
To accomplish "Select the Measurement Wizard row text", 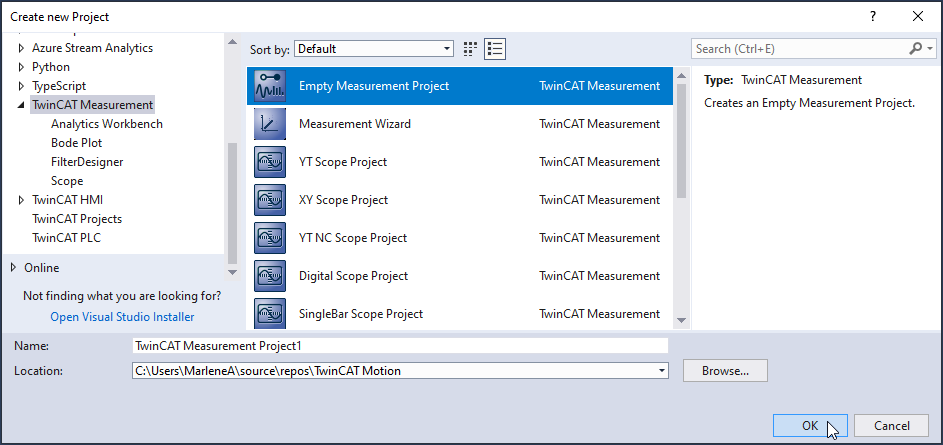I will click(x=355, y=124).
